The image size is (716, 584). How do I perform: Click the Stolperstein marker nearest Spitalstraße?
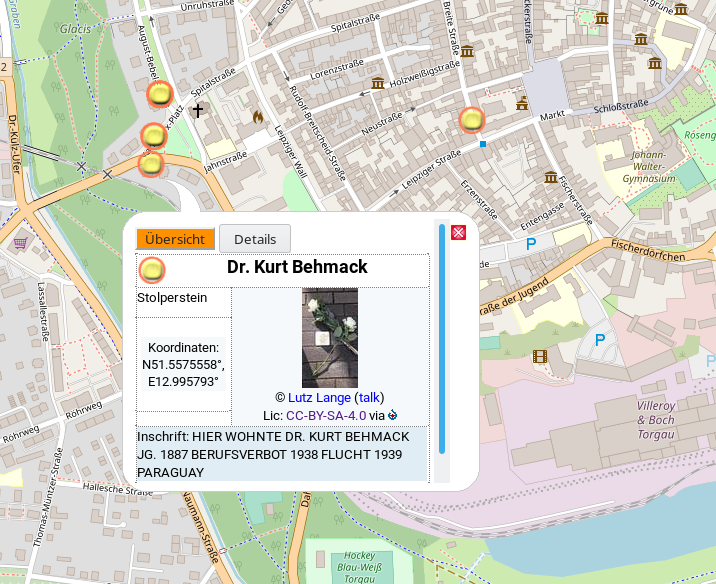pos(159,96)
